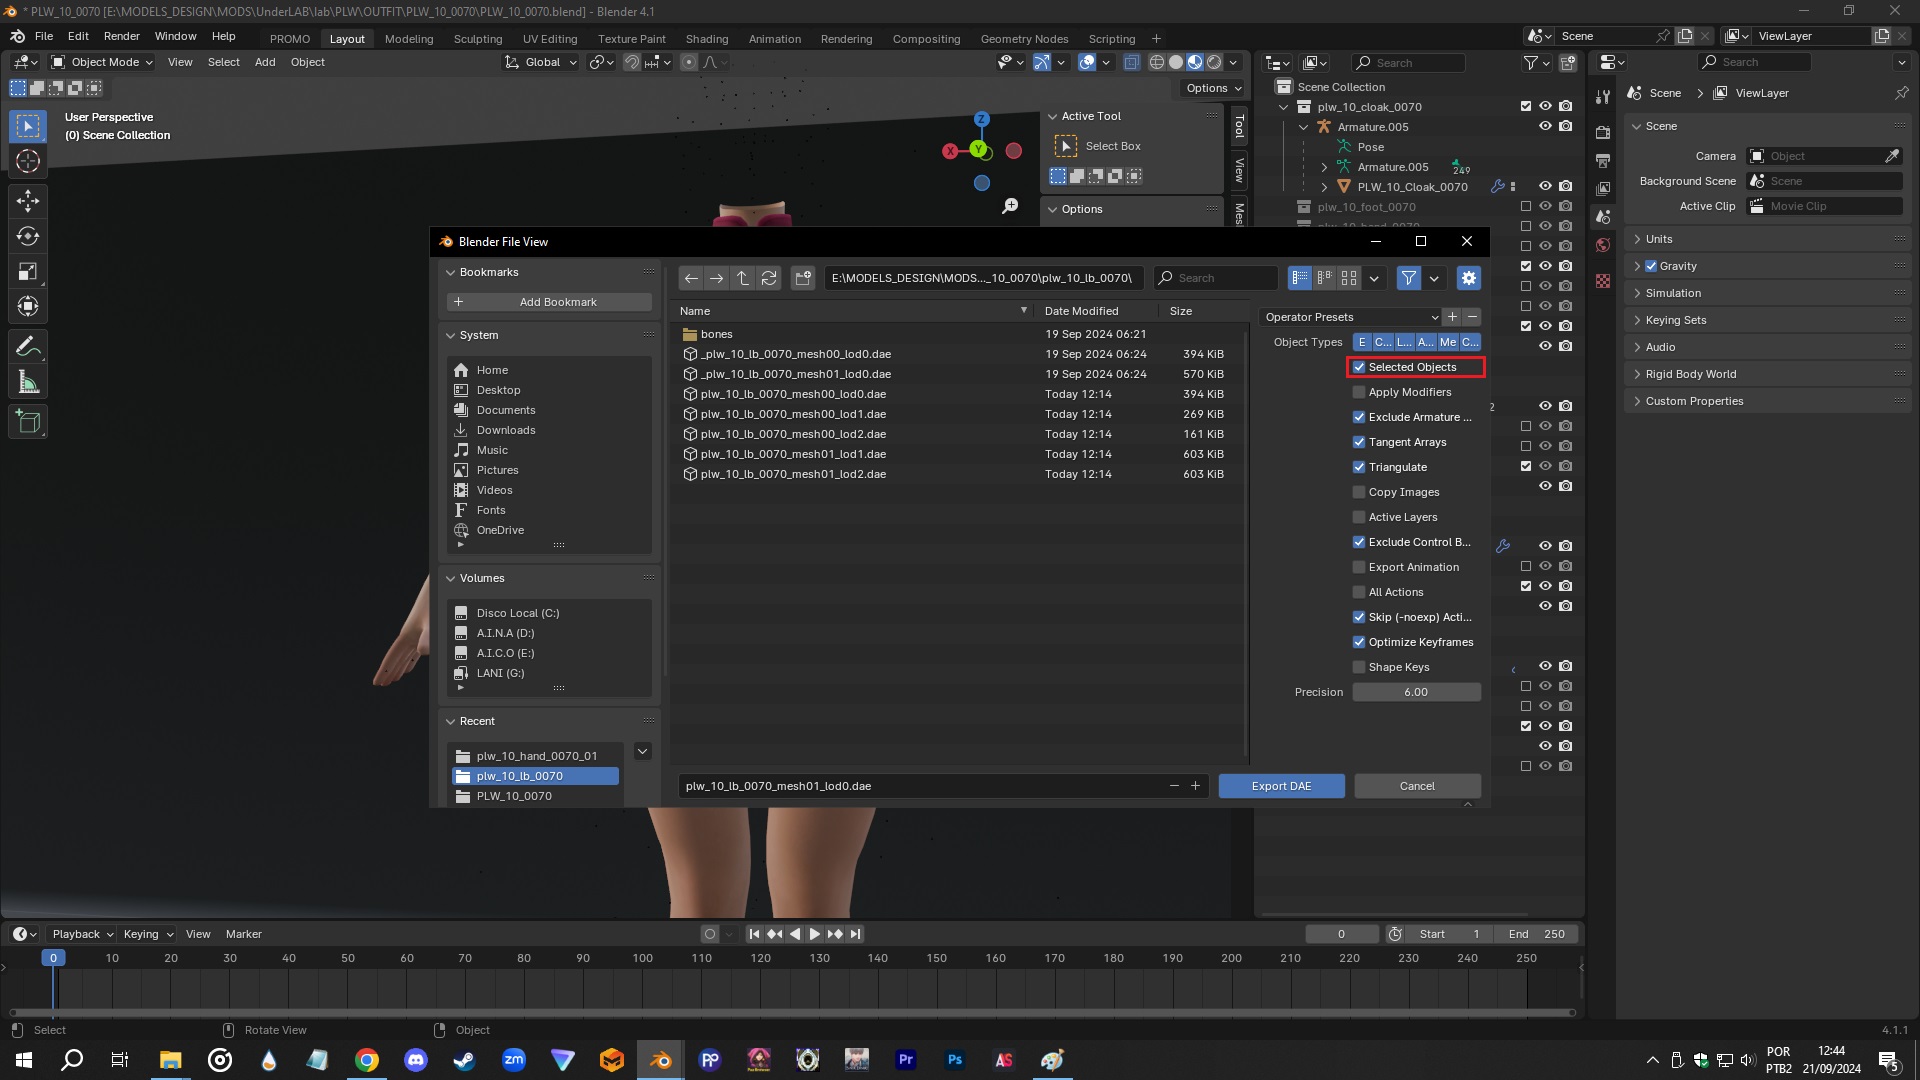Toggle the filter funnel in File View
Screen dimensions: 1920x1080
[1408, 278]
